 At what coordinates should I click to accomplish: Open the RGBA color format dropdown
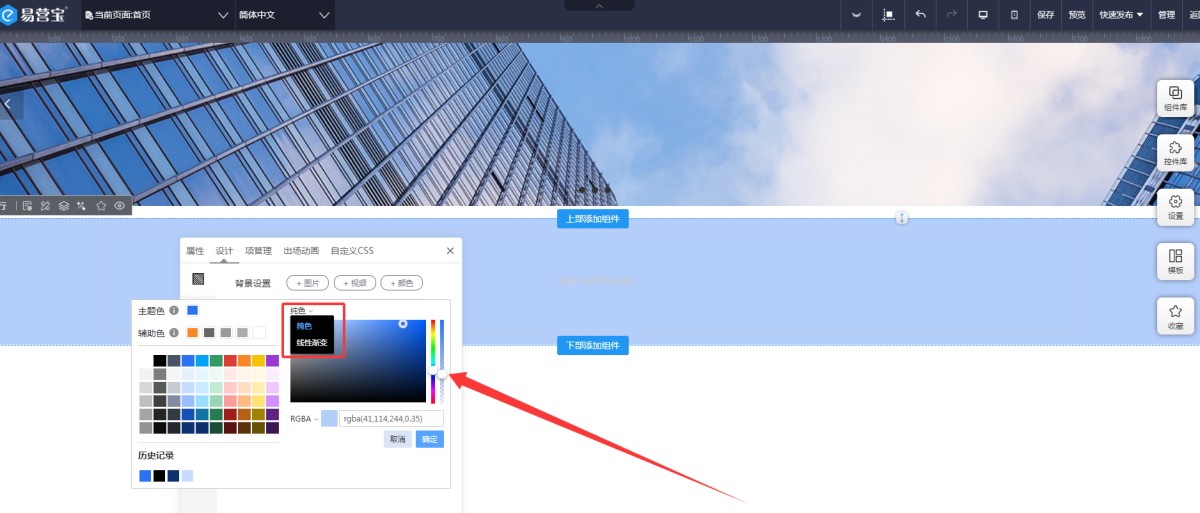304,419
